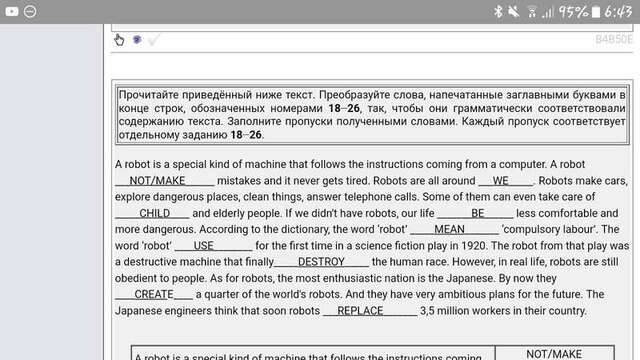Click the BE blank in the text

(475, 213)
